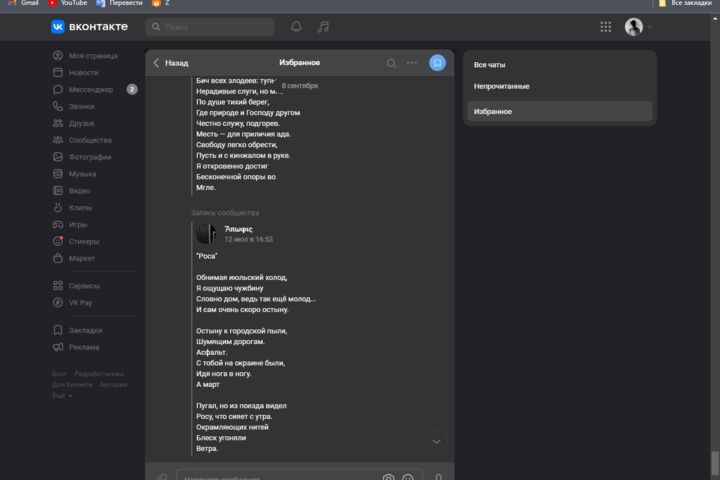Click the attach paperclip icon
The height and width of the screenshot is (480, 720).
[162, 477]
